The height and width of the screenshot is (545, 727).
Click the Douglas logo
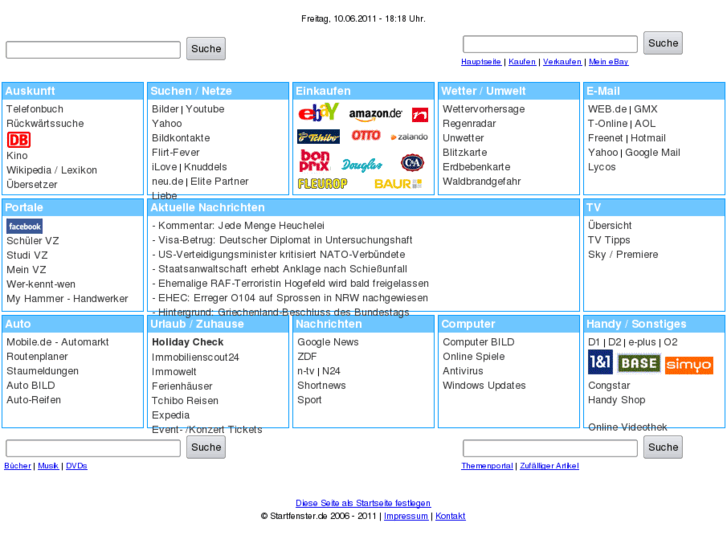tap(362, 164)
